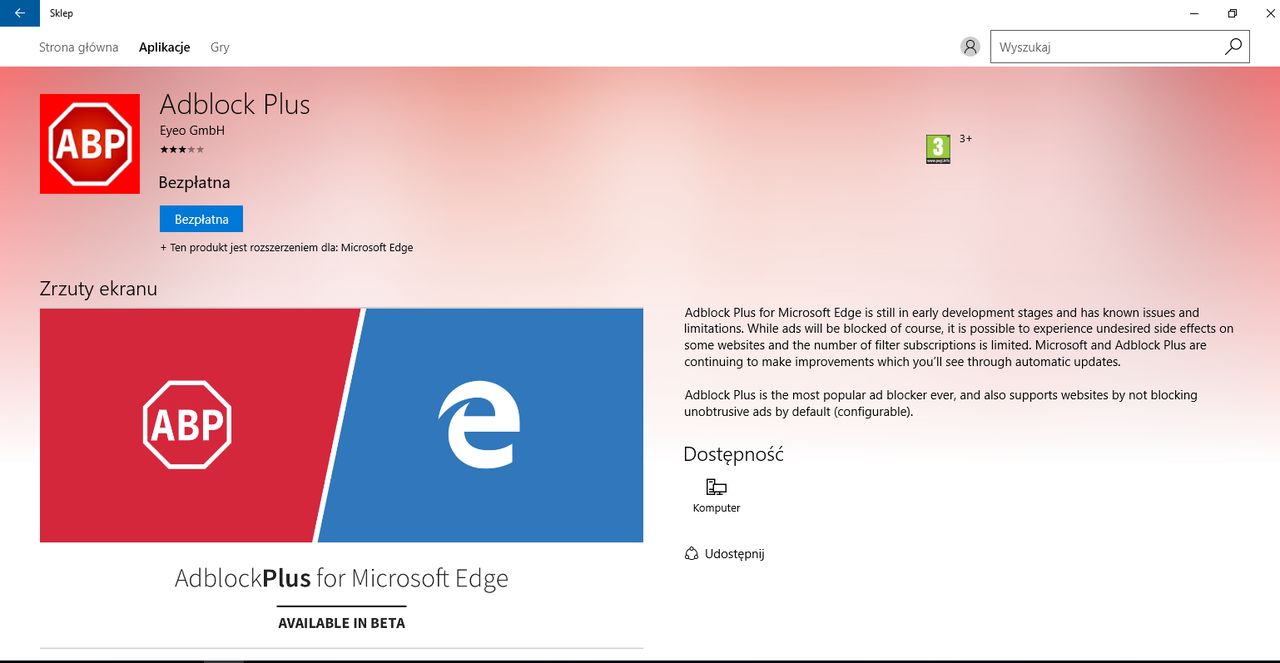This screenshot has width=1280, height=663.
Task: Click the 3+ age rating text
Action: pos(966,138)
